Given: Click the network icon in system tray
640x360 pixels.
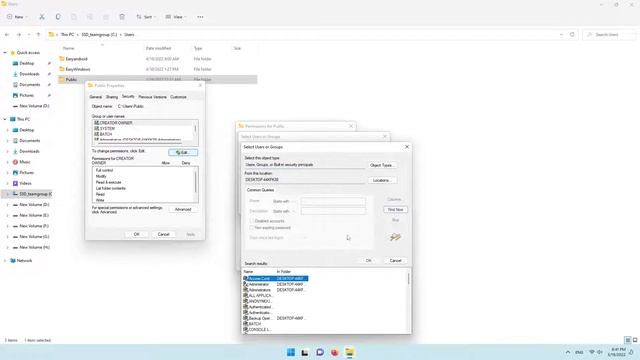Looking at the screenshot, I should pyautogui.click(x=592, y=352).
